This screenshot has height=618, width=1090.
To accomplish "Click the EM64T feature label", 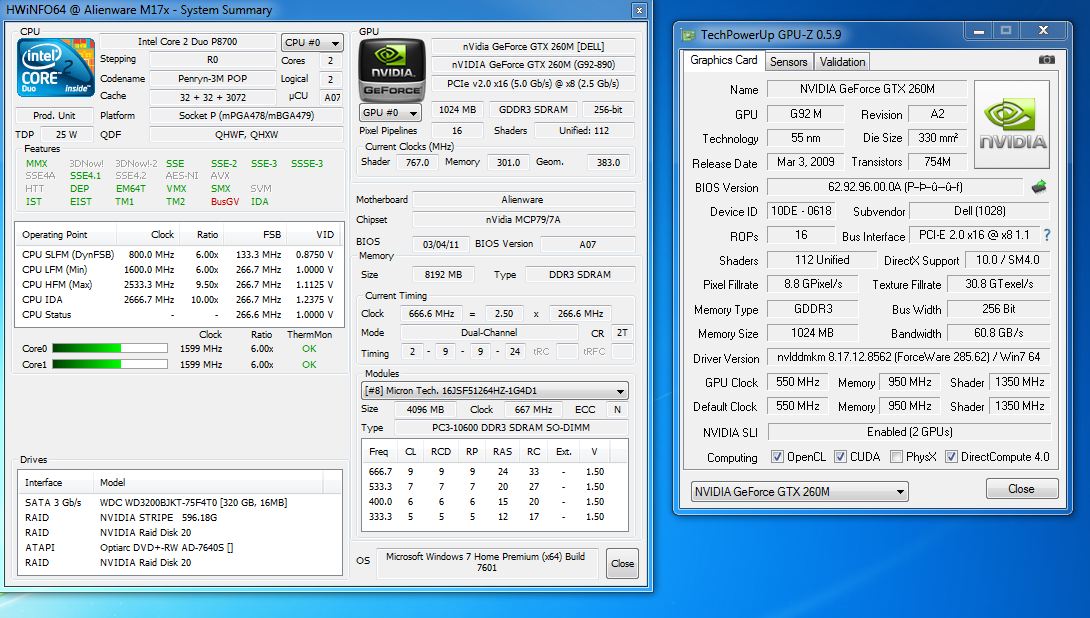I will [x=131, y=188].
